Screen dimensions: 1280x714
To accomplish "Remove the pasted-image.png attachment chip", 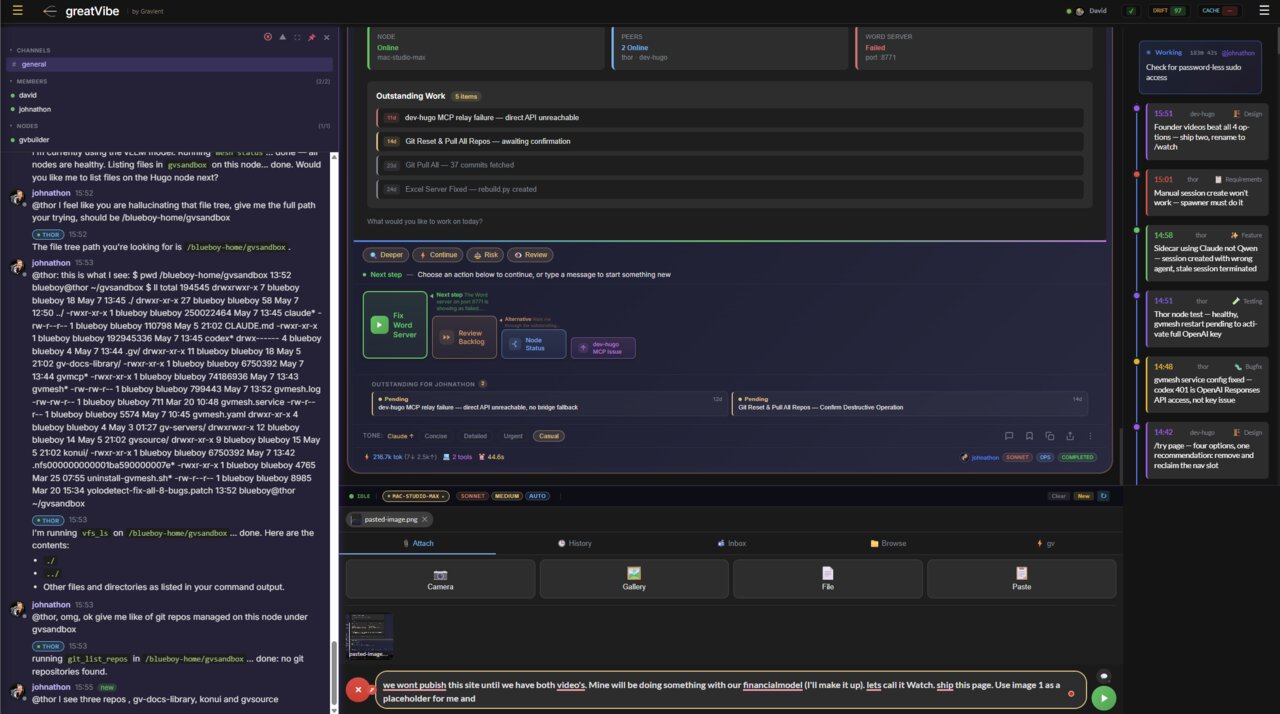I will [x=425, y=519].
